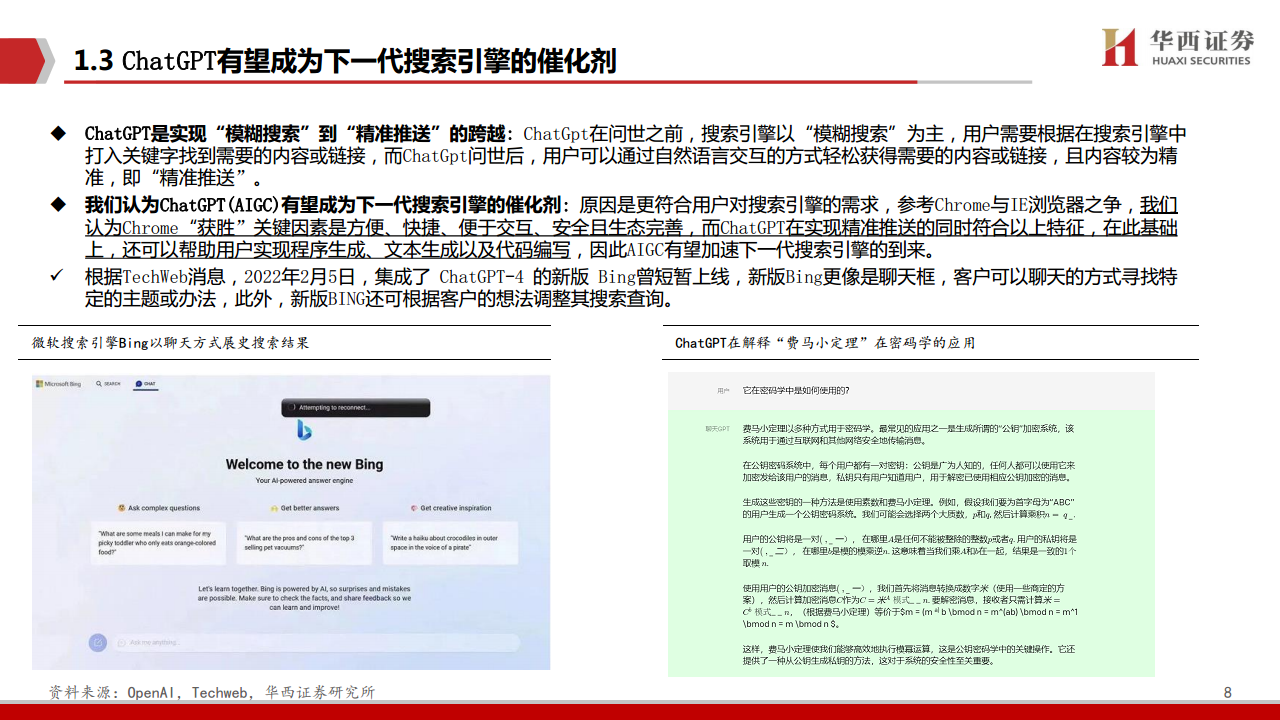Click the caption 'ChatGPT在解释"费马小定理"在密码学的应用'

(825, 343)
